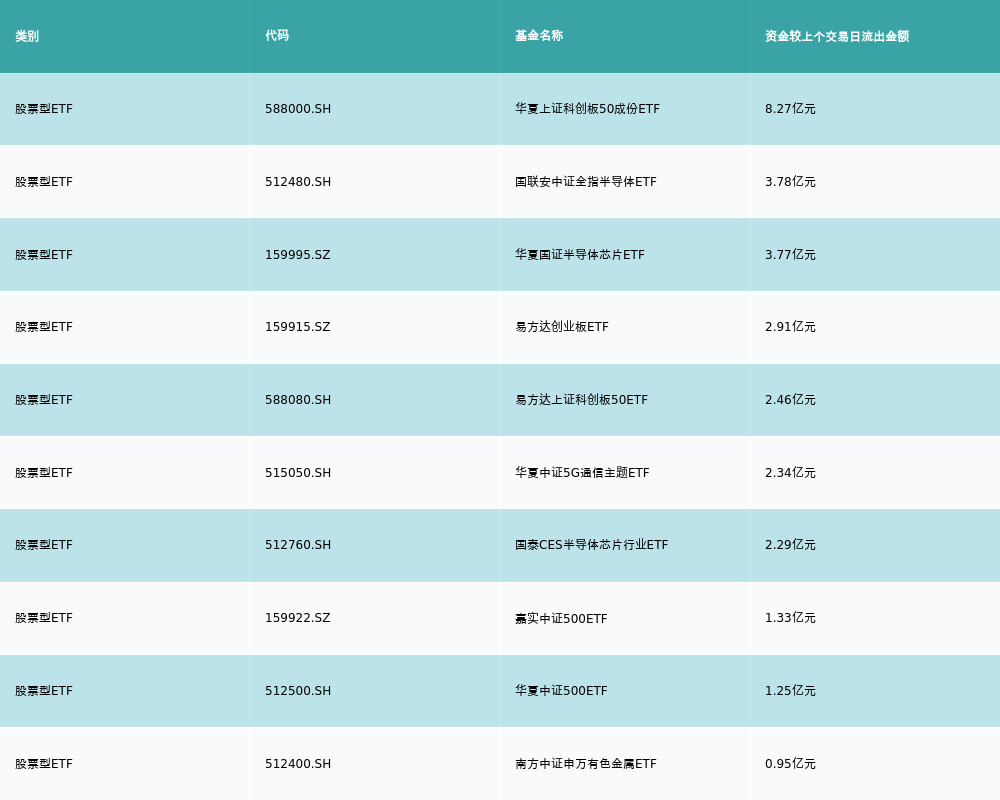Viewport: 1000px width, 800px height.
Task: Click 股票型ETF in the 588080.SH row
Action: pos(44,400)
